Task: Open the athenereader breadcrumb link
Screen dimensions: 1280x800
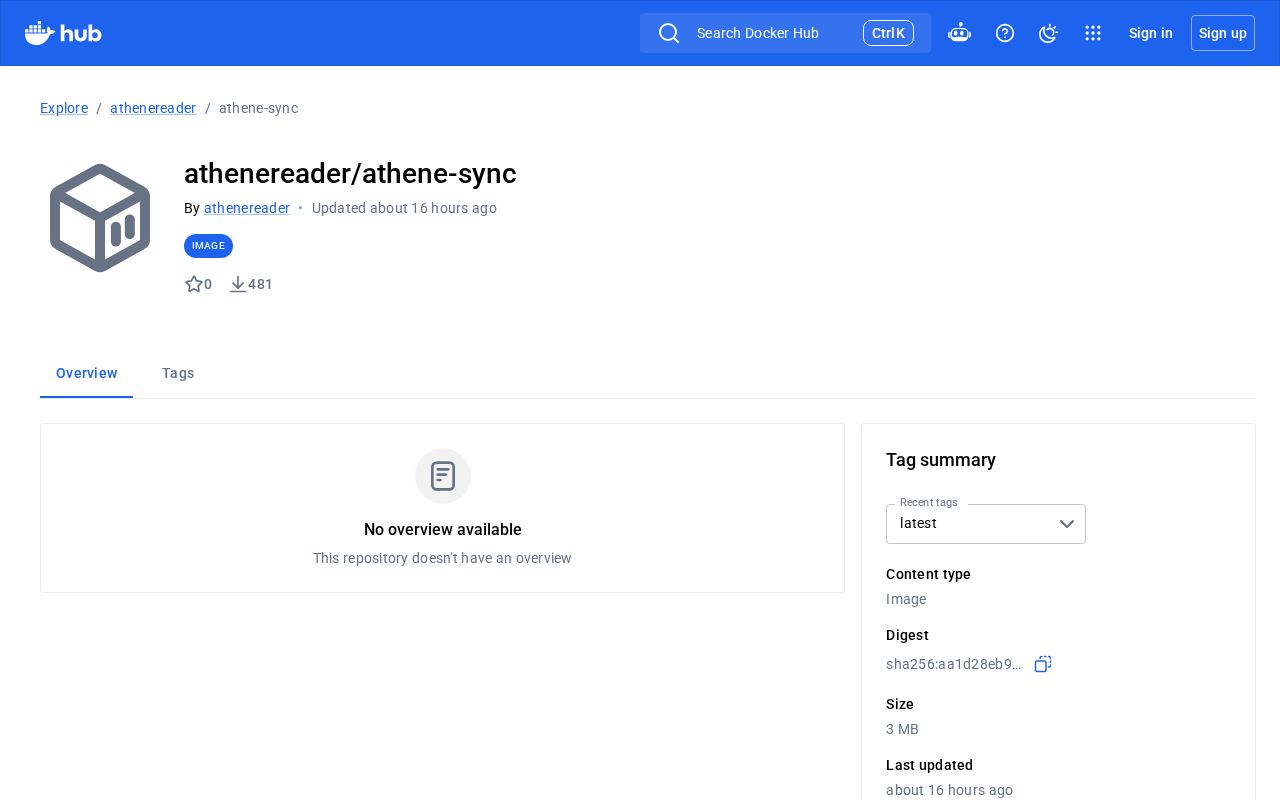Action: tap(153, 108)
